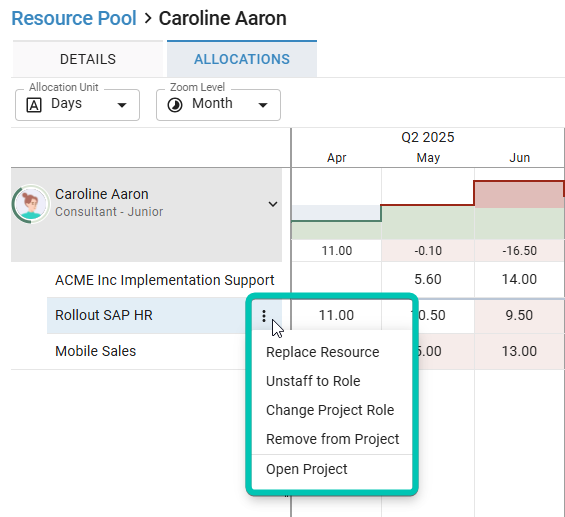Click the May green capacity chart bar
The width and height of the screenshot is (565, 517).
click(x=428, y=223)
